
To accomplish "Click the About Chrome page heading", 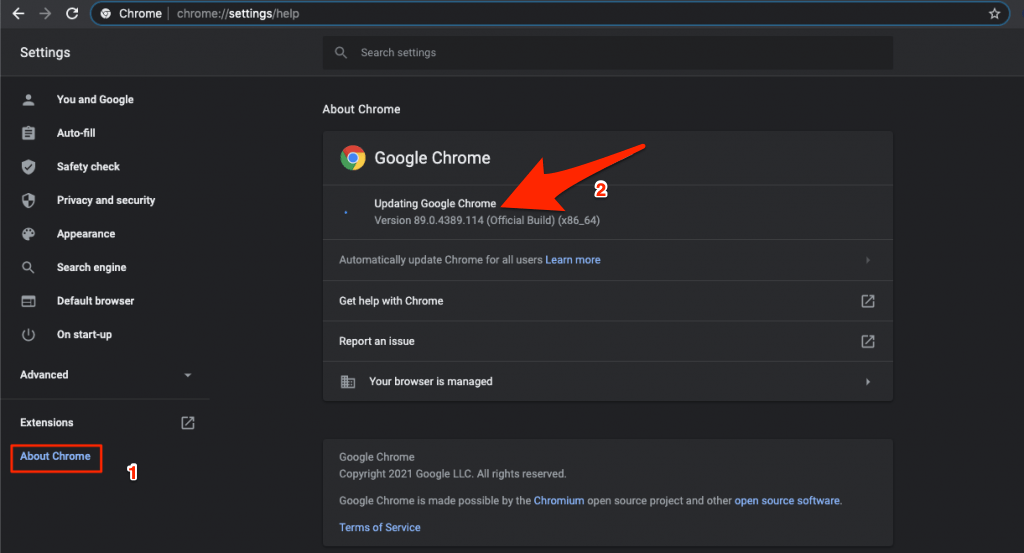I will point(361,109).
